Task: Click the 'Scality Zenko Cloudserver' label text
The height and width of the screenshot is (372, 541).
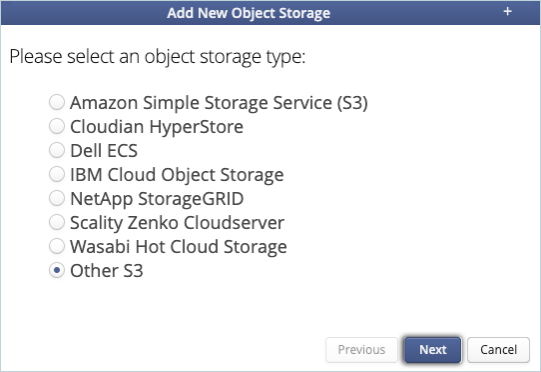Action: coord(177,223)
